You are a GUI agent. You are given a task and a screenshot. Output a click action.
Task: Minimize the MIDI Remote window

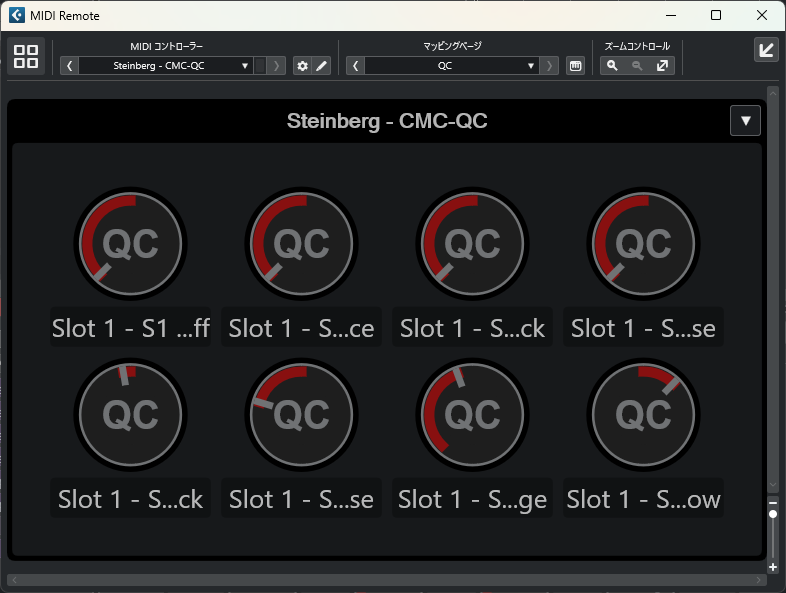(x=671, y=16)
